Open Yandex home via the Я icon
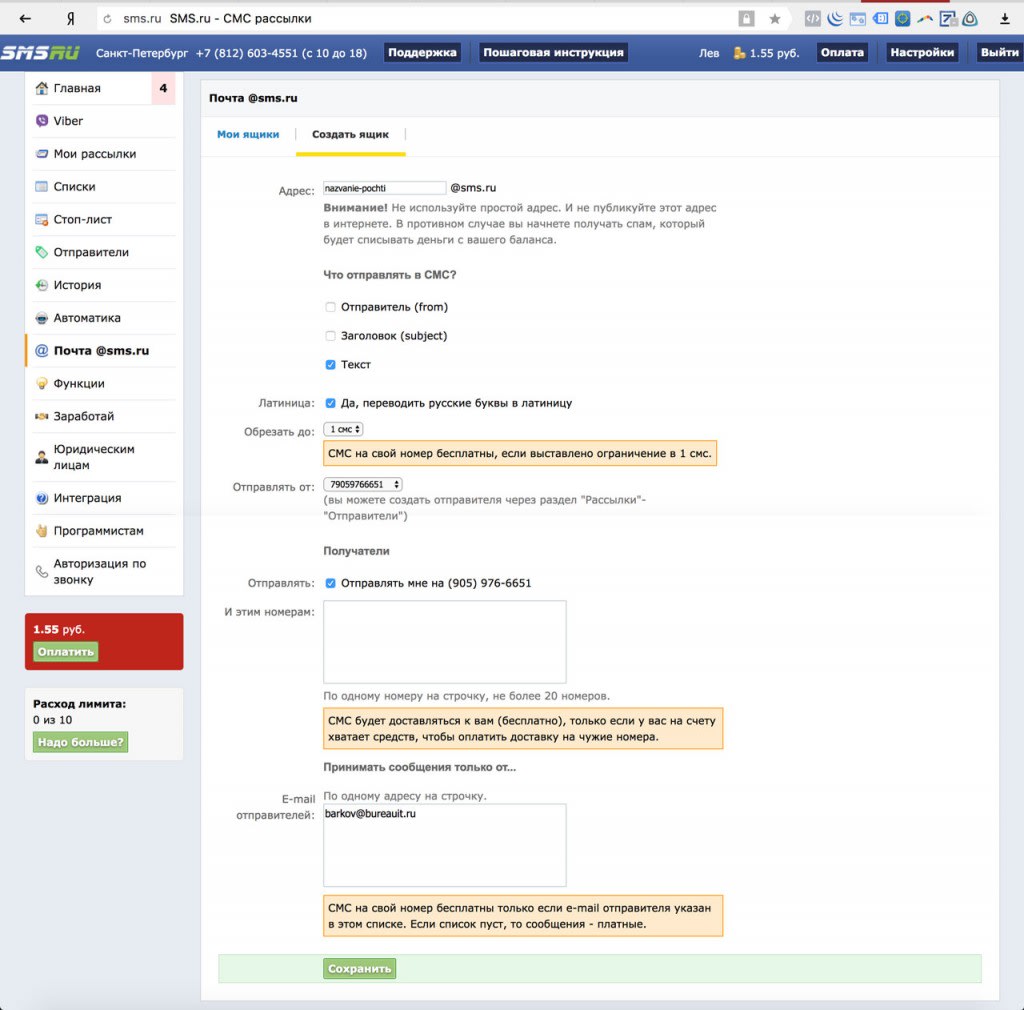 click(x=71, y=19)
